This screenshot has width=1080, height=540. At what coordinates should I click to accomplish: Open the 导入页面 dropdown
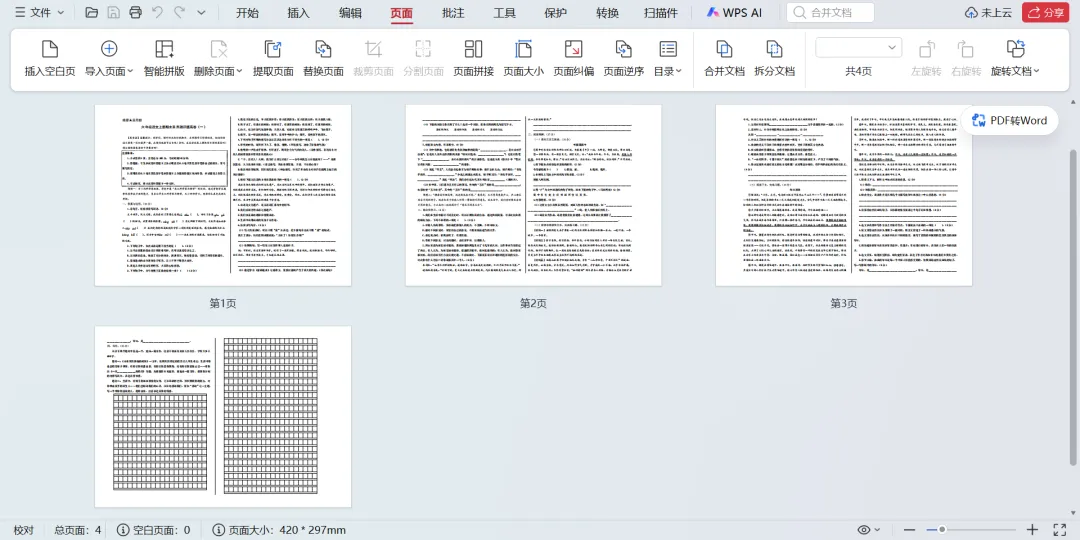(x=109, y=59)
